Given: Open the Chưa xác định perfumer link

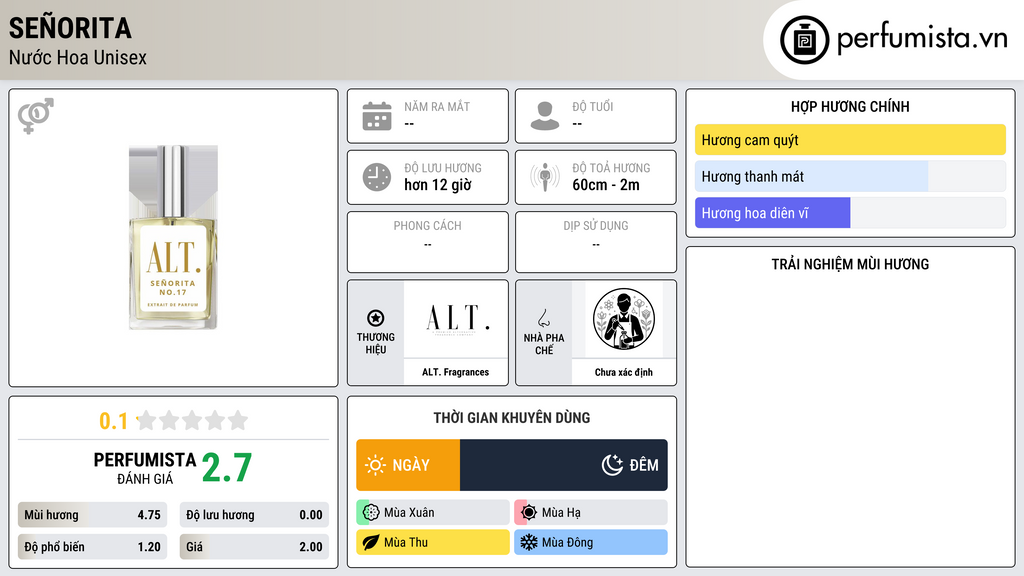Looking at the screenshot, I should pos(623,372).
